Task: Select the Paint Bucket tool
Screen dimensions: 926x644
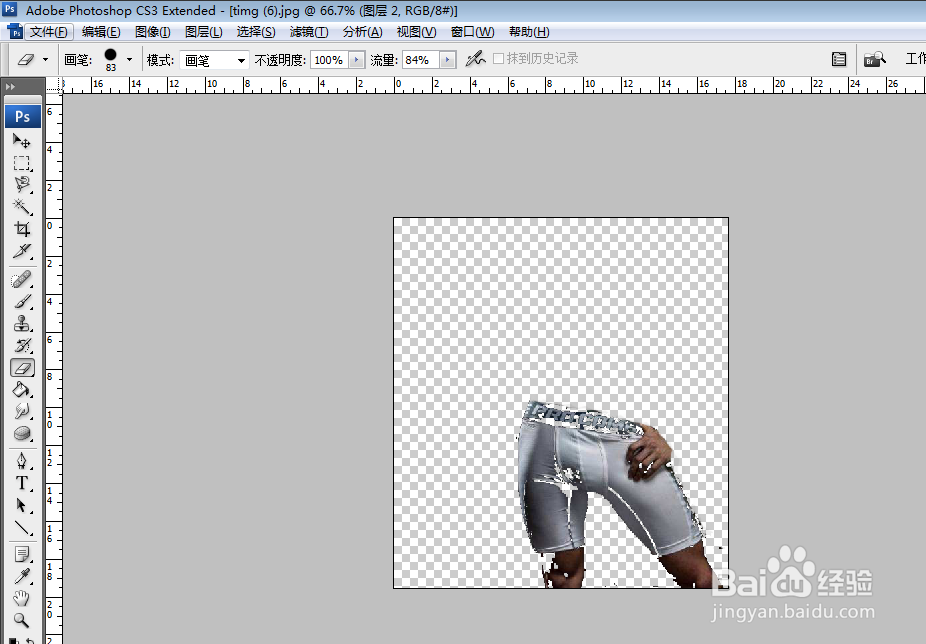Action: pyautogui.click(x=22, y=390)
